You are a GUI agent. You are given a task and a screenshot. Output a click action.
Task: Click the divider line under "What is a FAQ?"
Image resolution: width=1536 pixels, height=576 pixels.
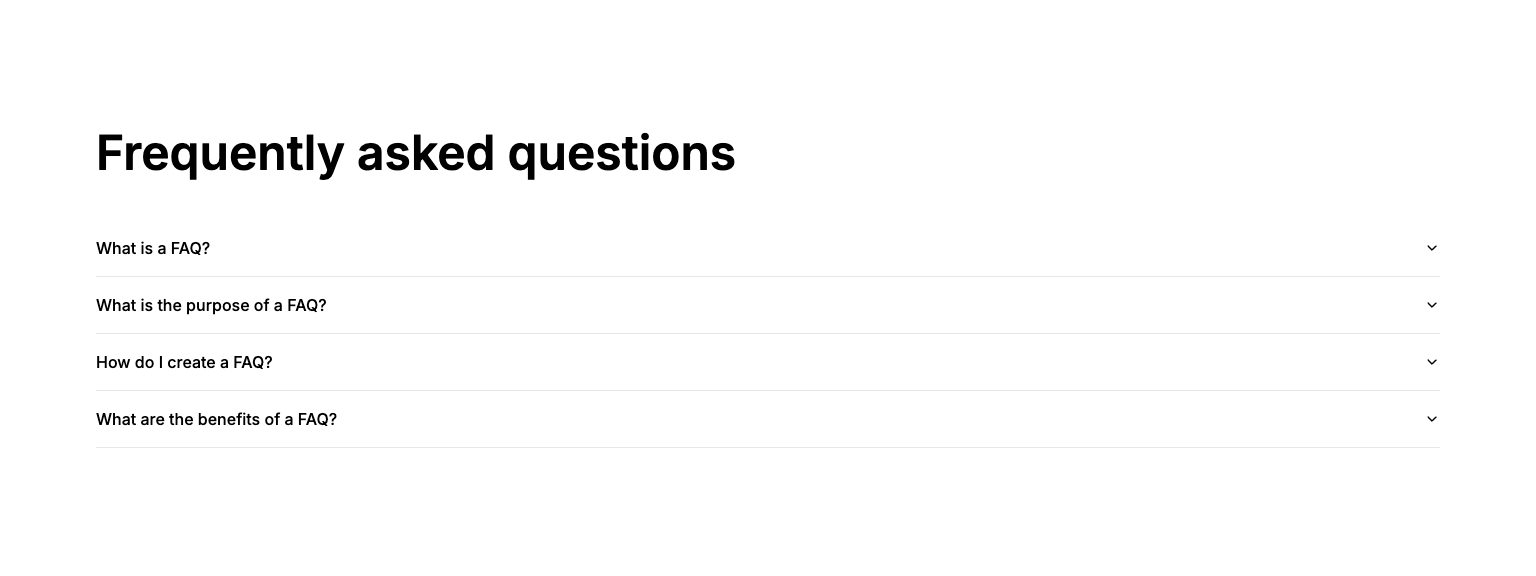click(768, 276)
